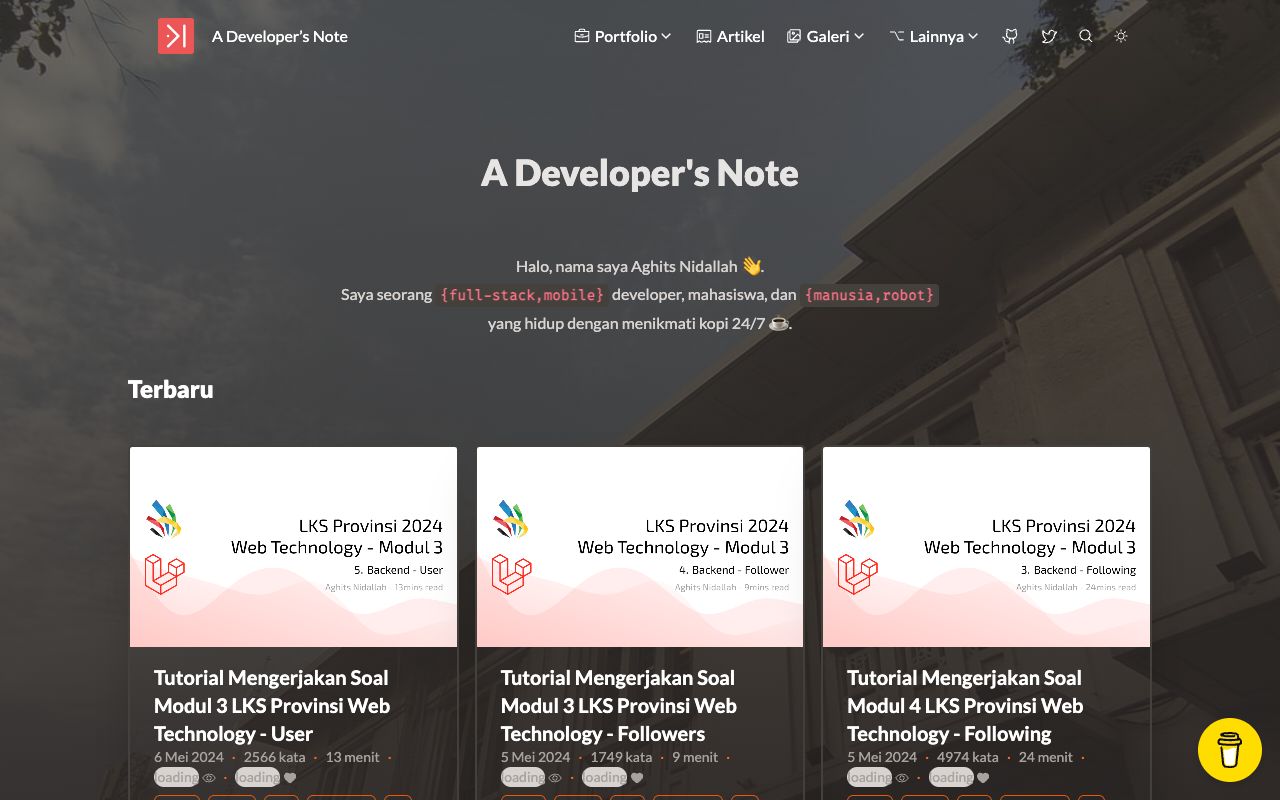This screenshot has height=800, width=1280.
Task: Open the Twitter profile icon
Action: click(x=1048, y=36)
